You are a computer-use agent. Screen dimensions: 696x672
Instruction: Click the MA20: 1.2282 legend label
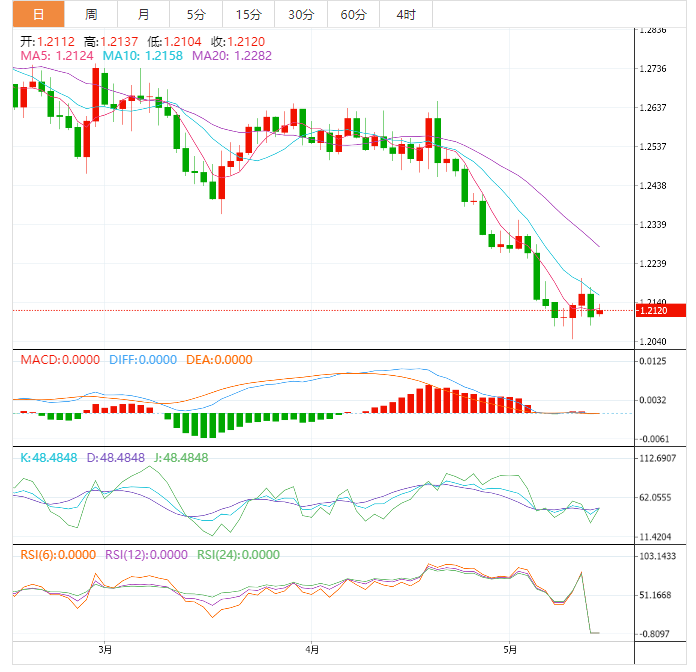click(232, 55)
